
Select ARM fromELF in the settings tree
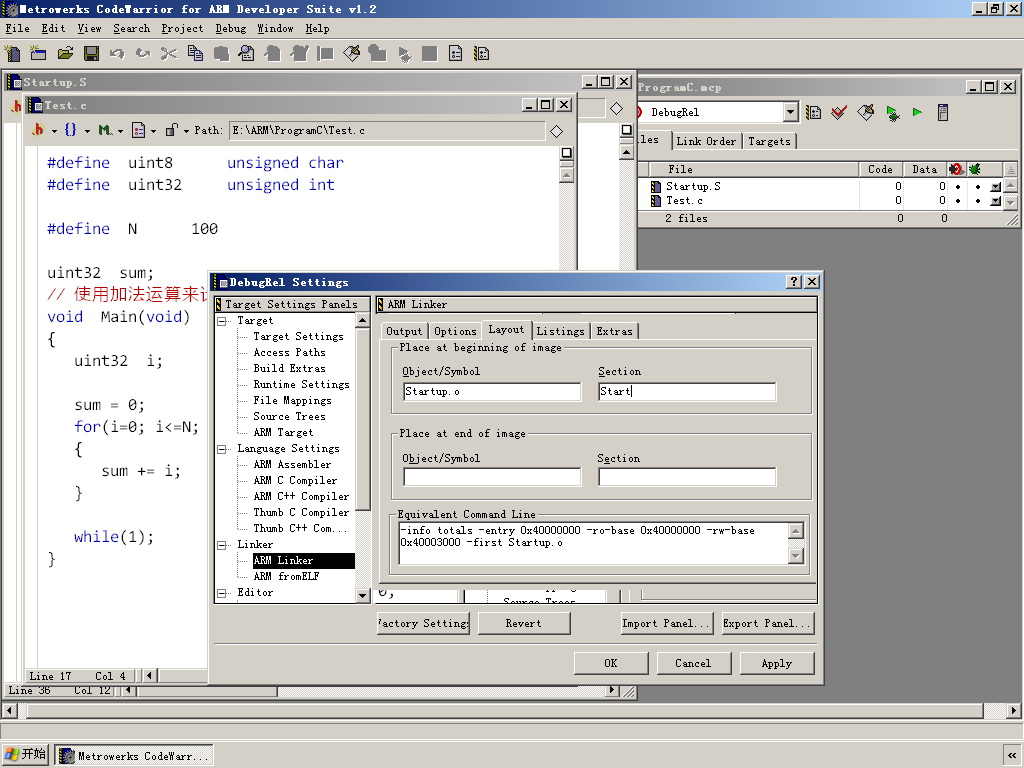pos(286,576)
